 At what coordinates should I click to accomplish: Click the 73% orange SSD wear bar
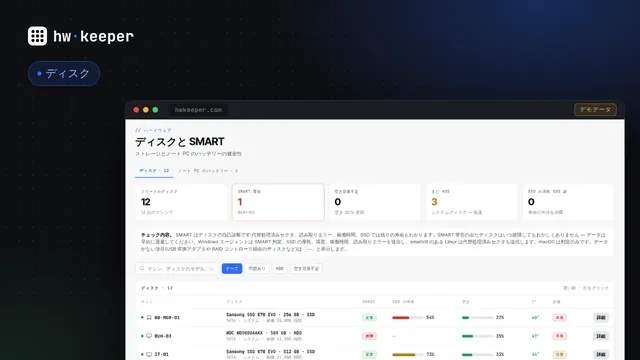click(407, 354)
